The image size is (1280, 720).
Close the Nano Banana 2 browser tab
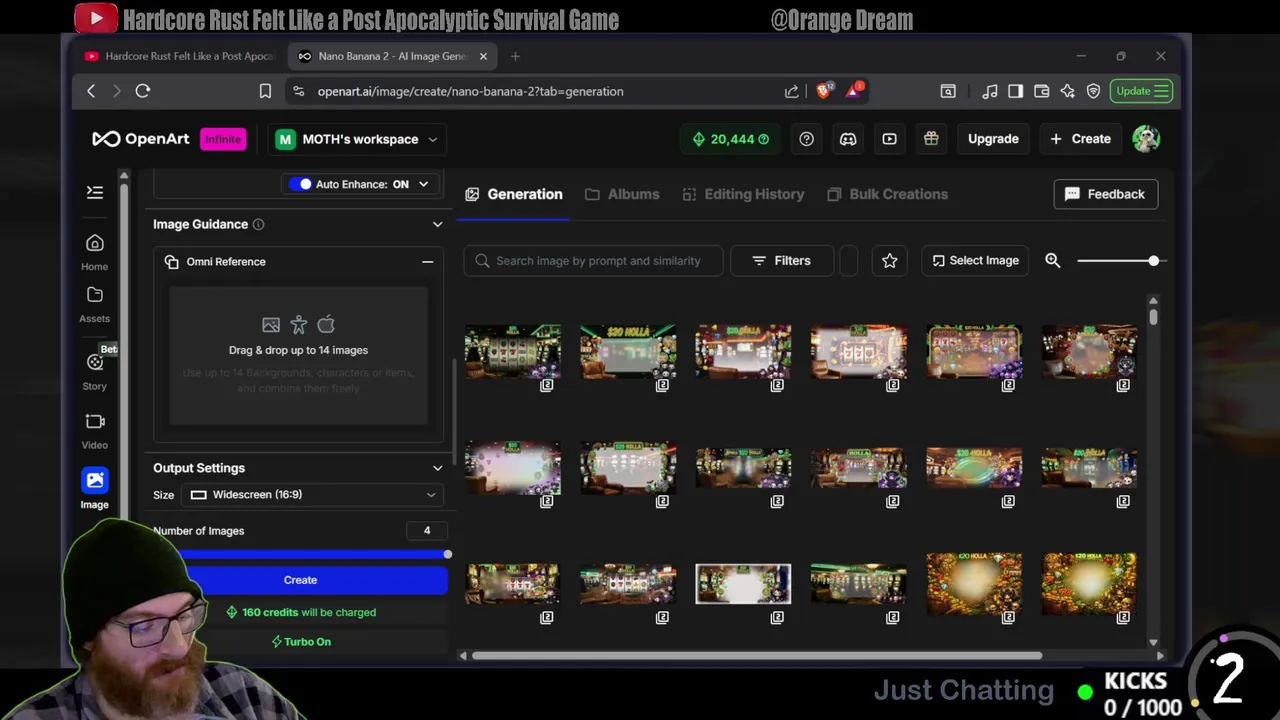click(x=483, y=56)
